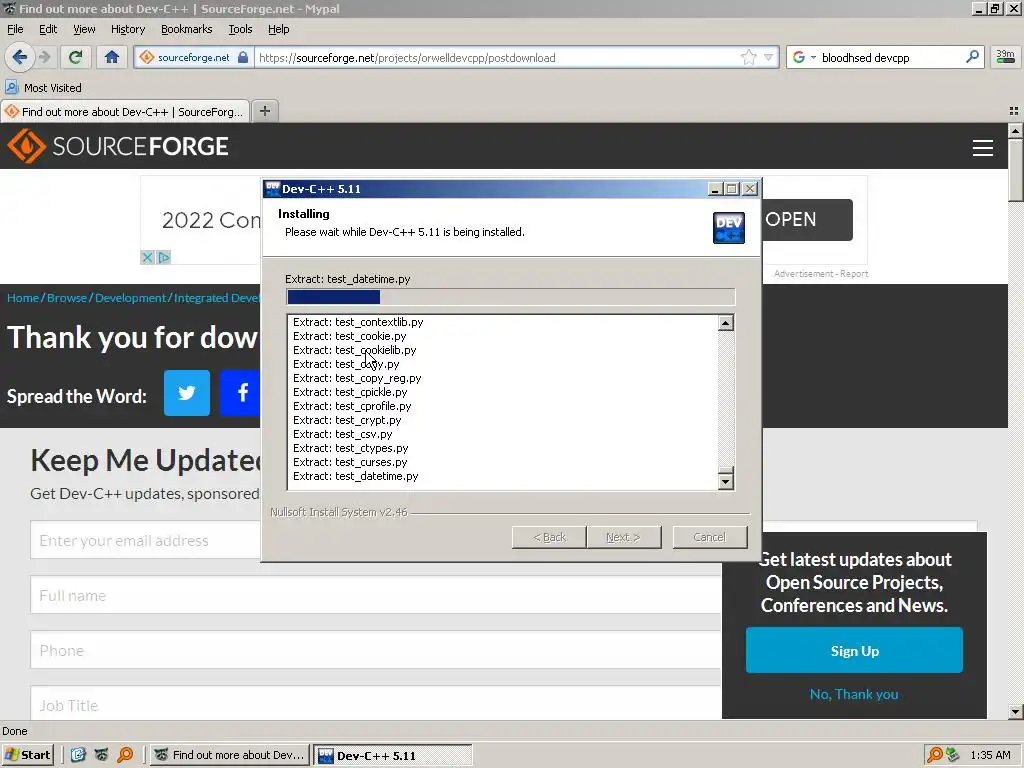Select log line test_copy_reg.py
The width and height of the screenshot is (1024, 768).
357,378
